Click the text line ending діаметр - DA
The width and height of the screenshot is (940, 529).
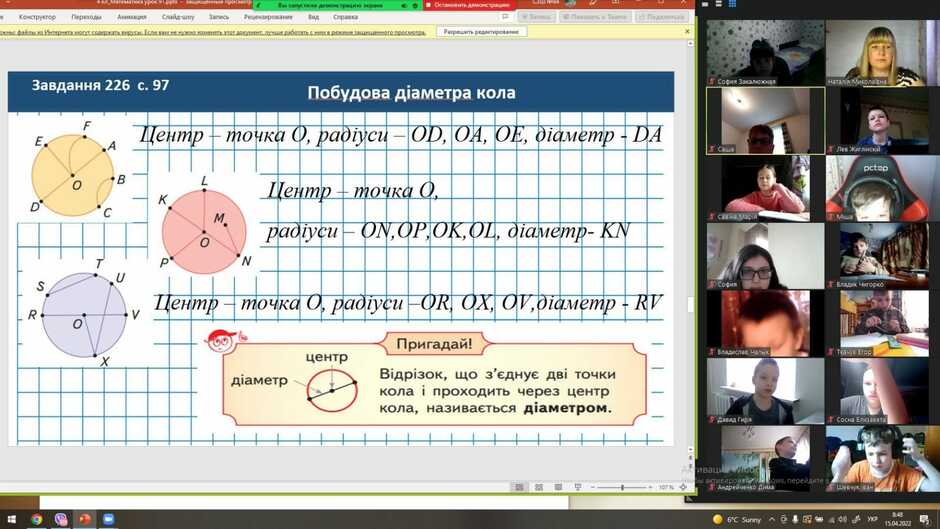(400, 135)
